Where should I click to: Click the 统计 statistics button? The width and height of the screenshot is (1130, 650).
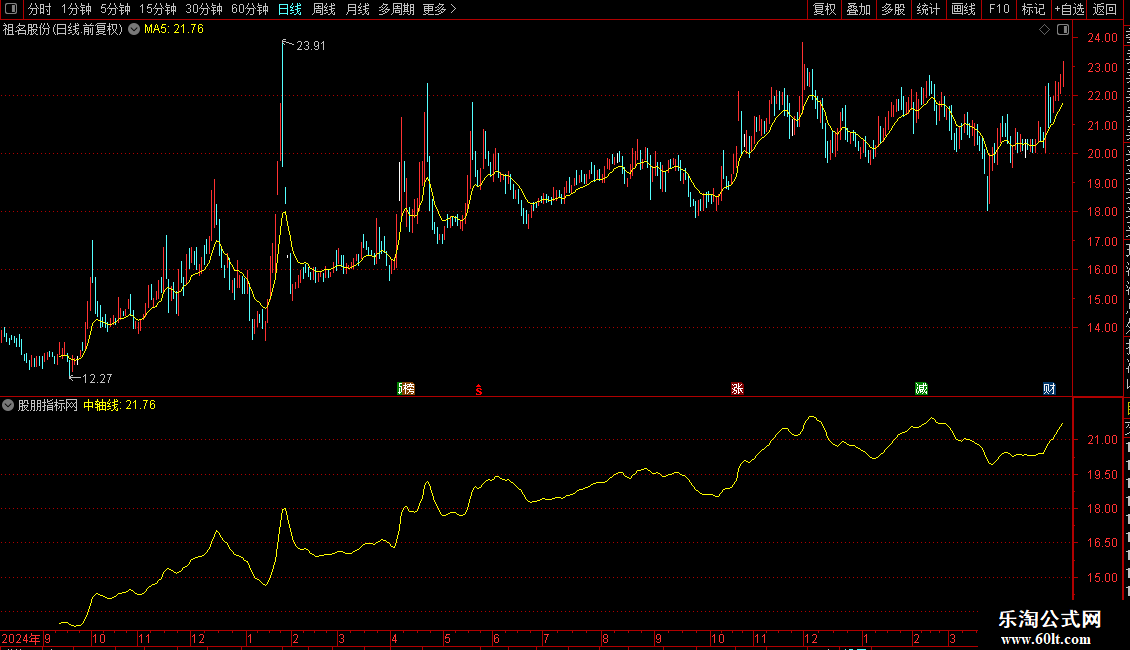coord(927,9)
